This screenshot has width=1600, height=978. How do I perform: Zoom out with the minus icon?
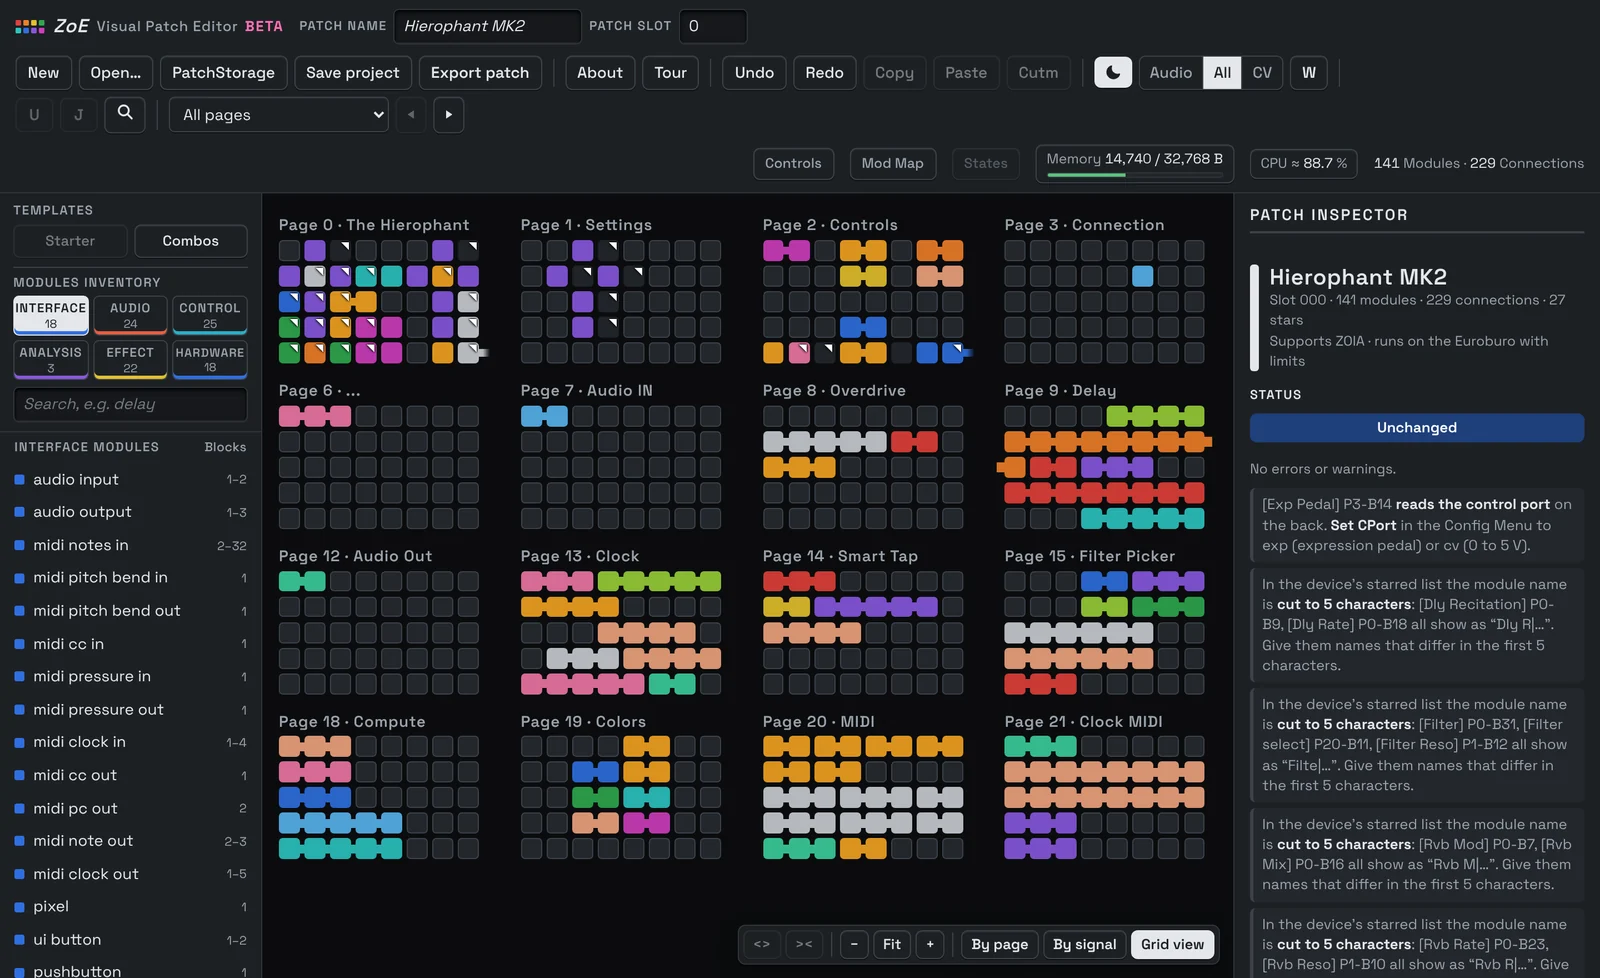[x=854, y=944]
